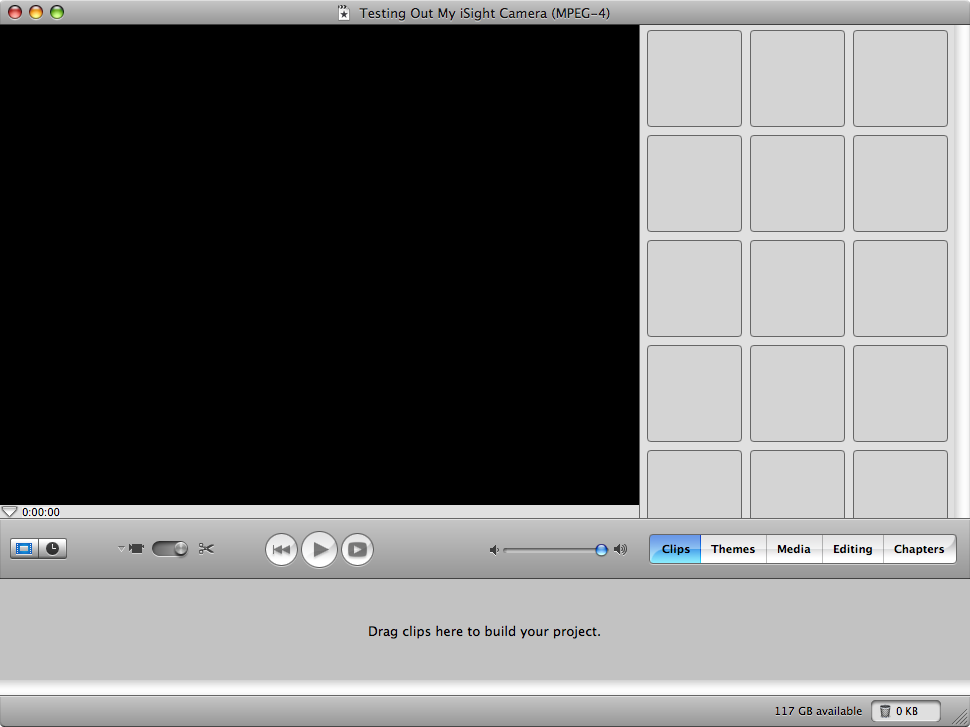Click the window resize grip corner
Image resolution: width=970 pixels, height=727 pixels.
[x=961, y=718]
